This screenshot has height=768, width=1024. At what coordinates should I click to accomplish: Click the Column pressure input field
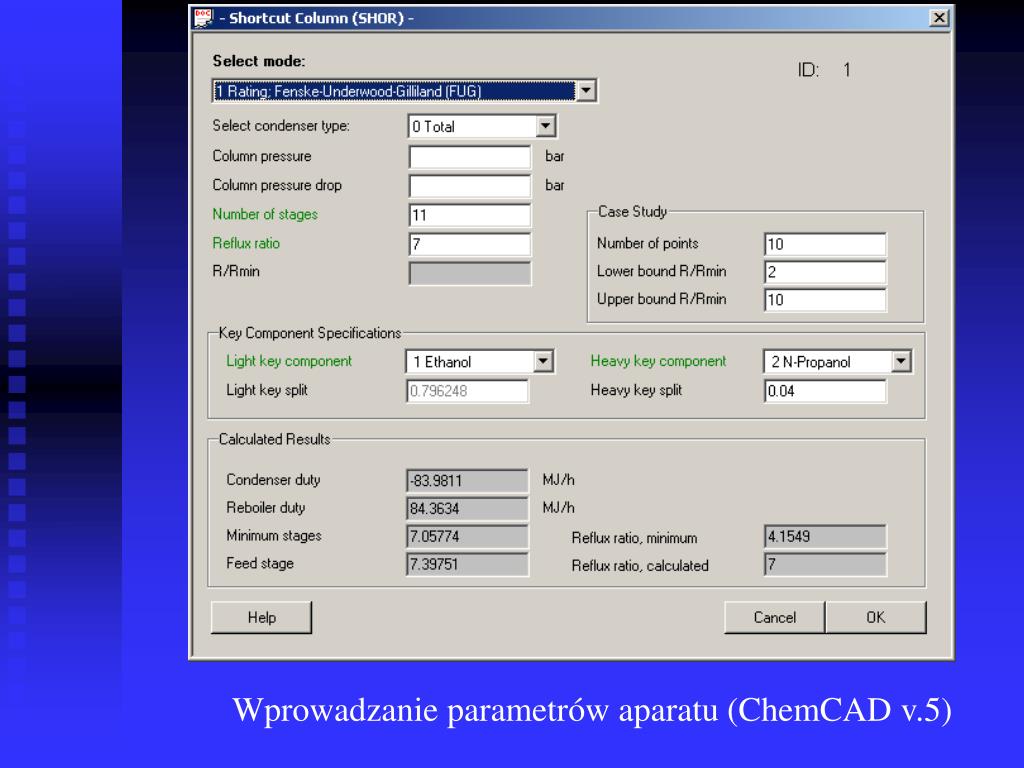click(x=470, y=157)
